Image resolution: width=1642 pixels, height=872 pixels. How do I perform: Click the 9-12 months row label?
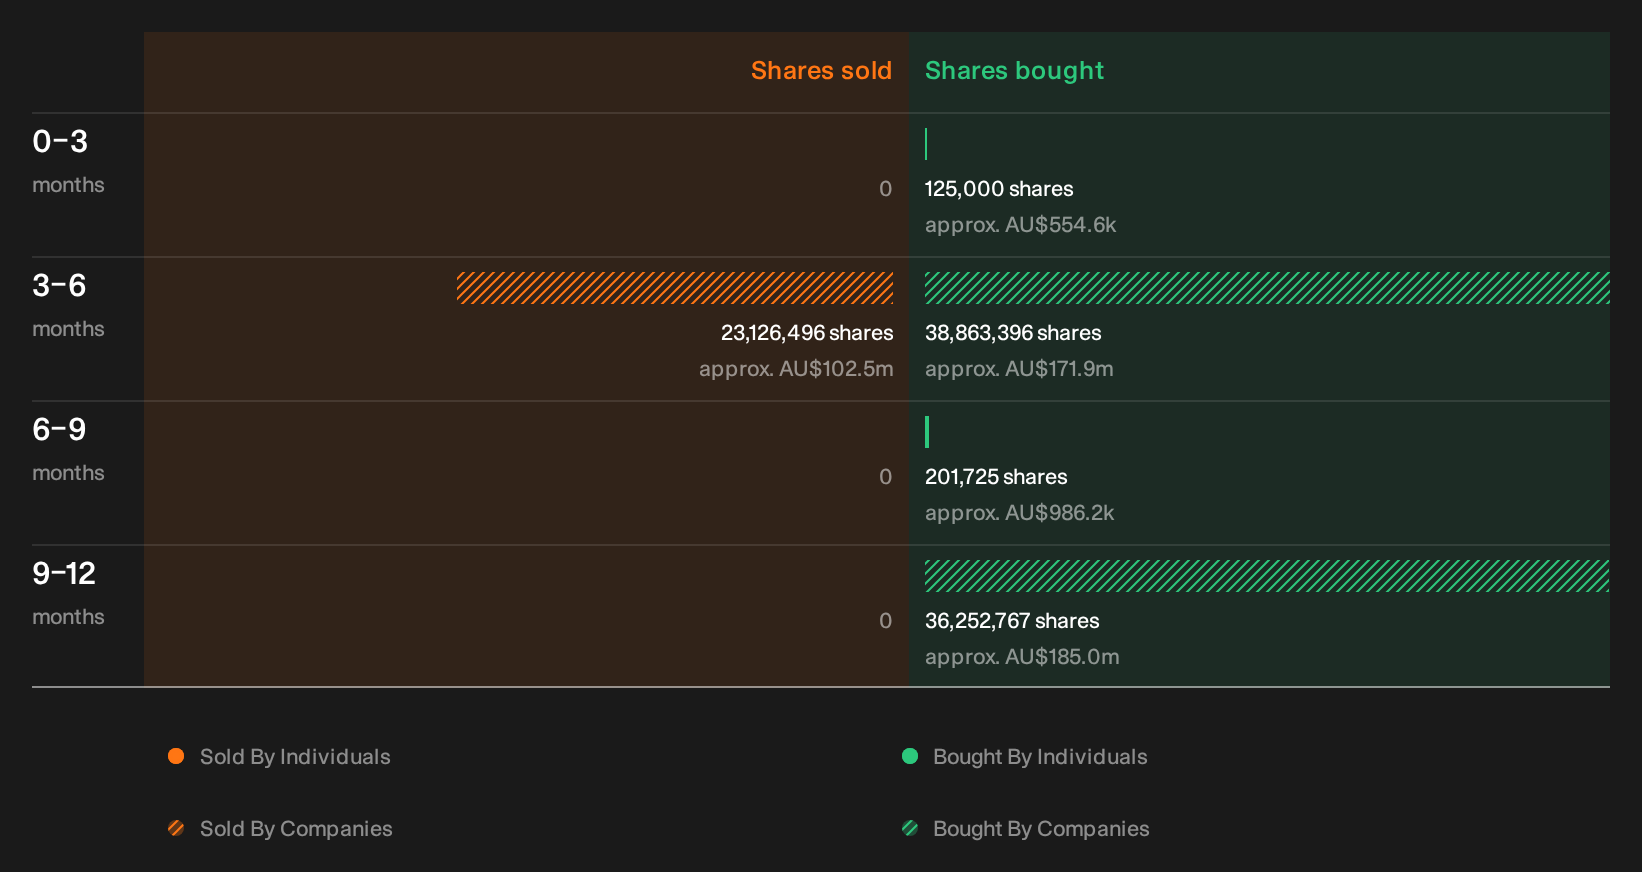coord(68,593)
